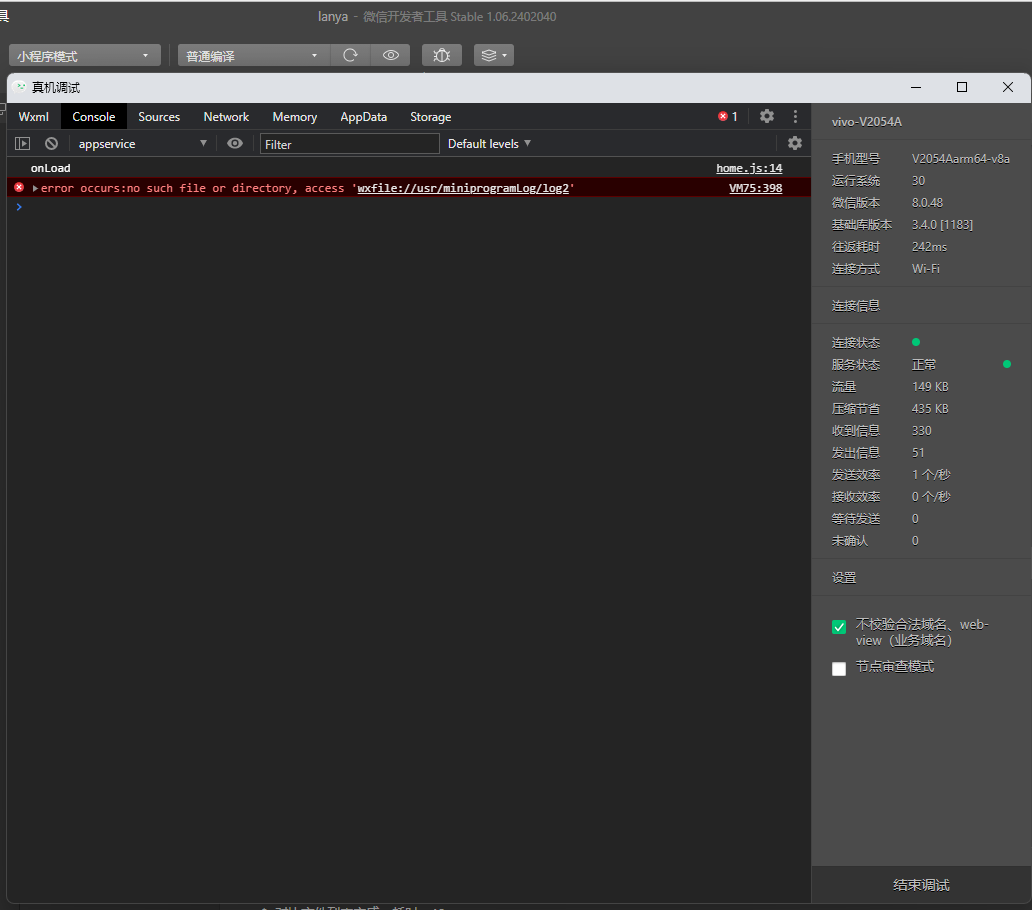The width and height of the screenshot is (1032, 910).
Task: Open the home.js:14 source link
Action: (749, 168)
